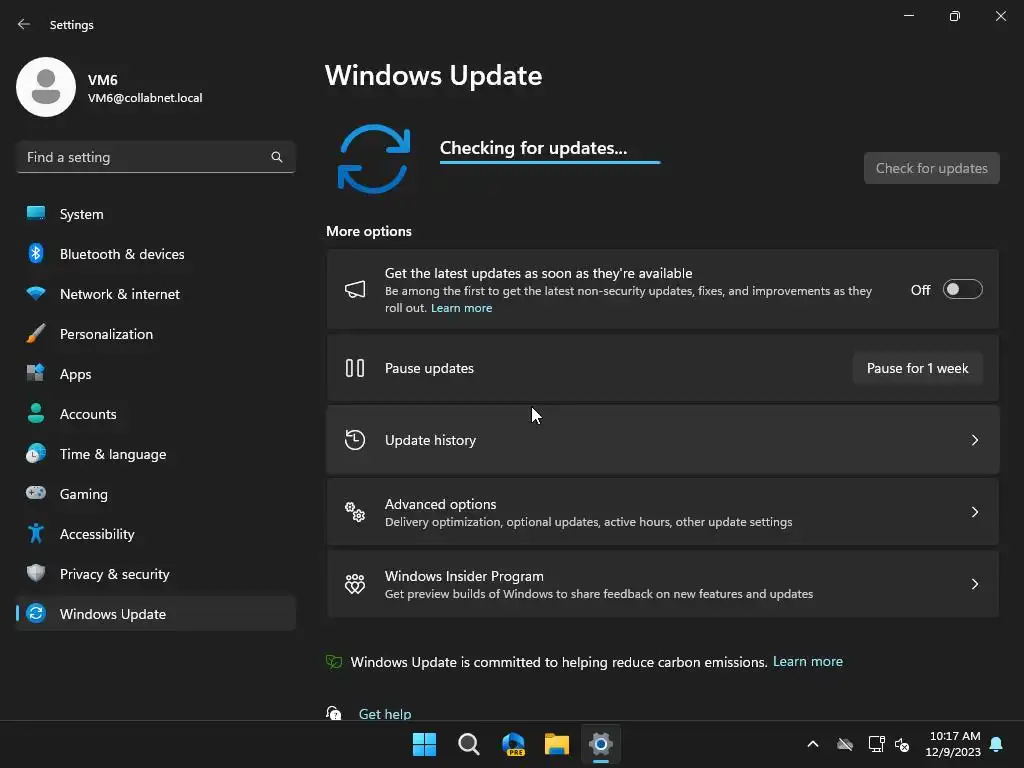Click the Bluetooth icon in sidebar
This screenshot has width=1024, height=768.
point(36,253)
